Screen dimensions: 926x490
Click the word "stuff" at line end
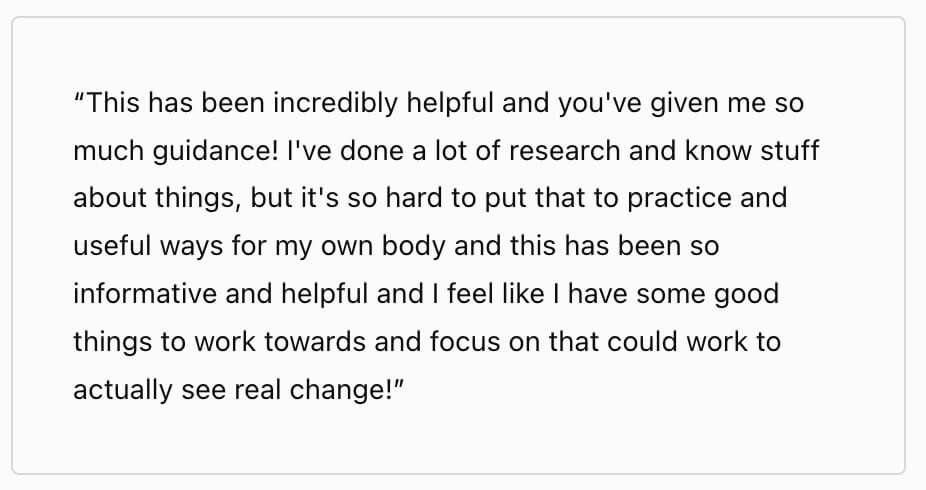click(x=790, y=151)
